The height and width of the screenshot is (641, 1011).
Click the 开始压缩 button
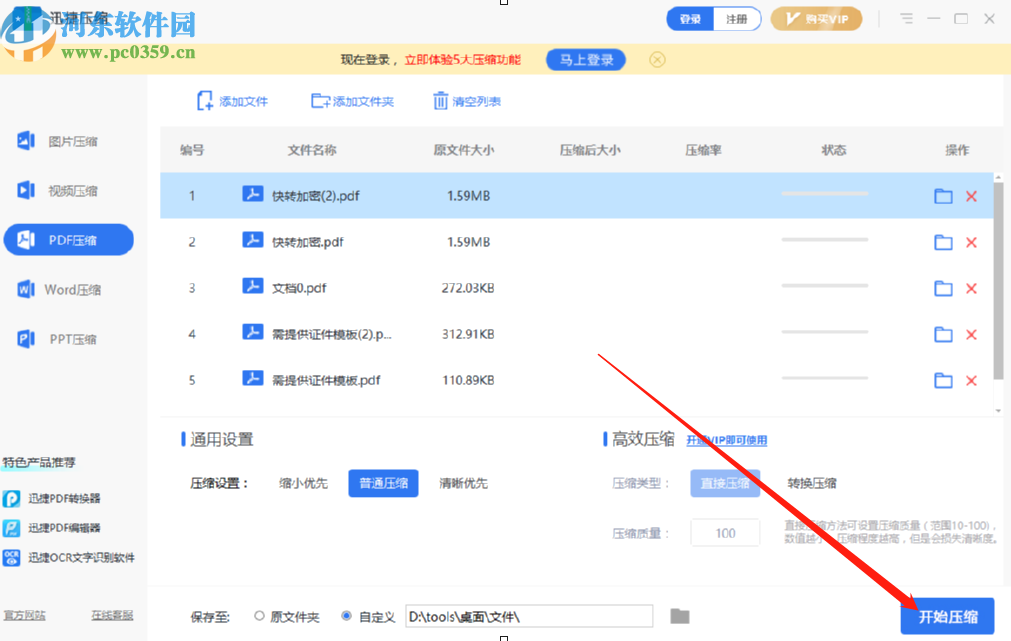(x=946, y=617)
